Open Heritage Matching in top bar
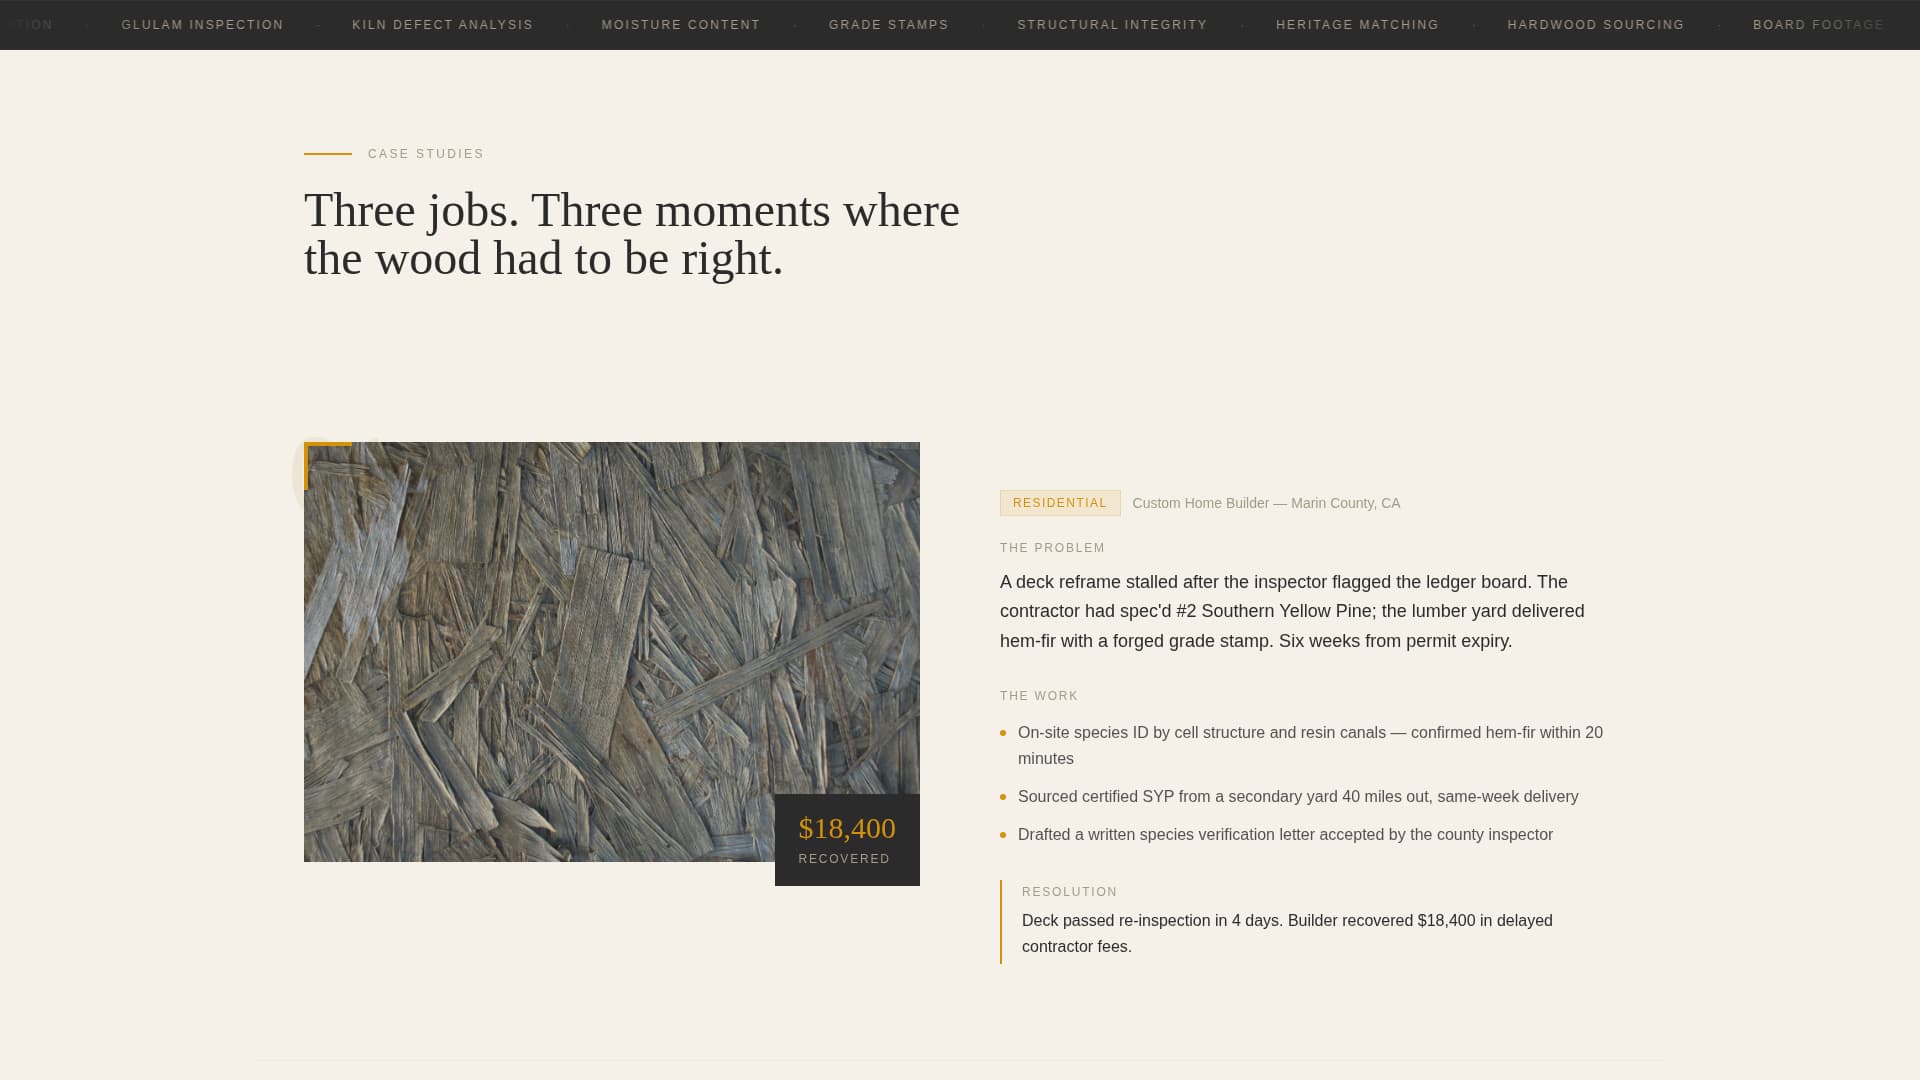The height and width of the screenshot is (1080, 1920). (1357, 25)
